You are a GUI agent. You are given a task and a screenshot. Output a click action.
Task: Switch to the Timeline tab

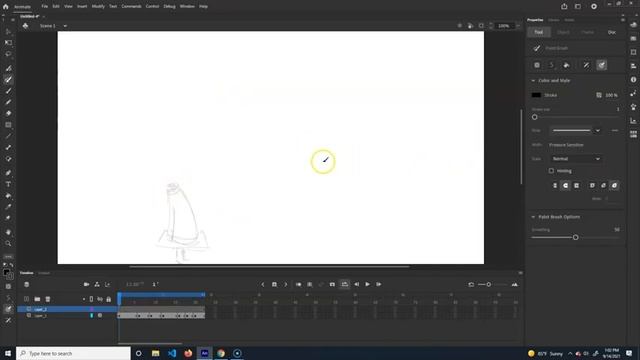[27, 273]
